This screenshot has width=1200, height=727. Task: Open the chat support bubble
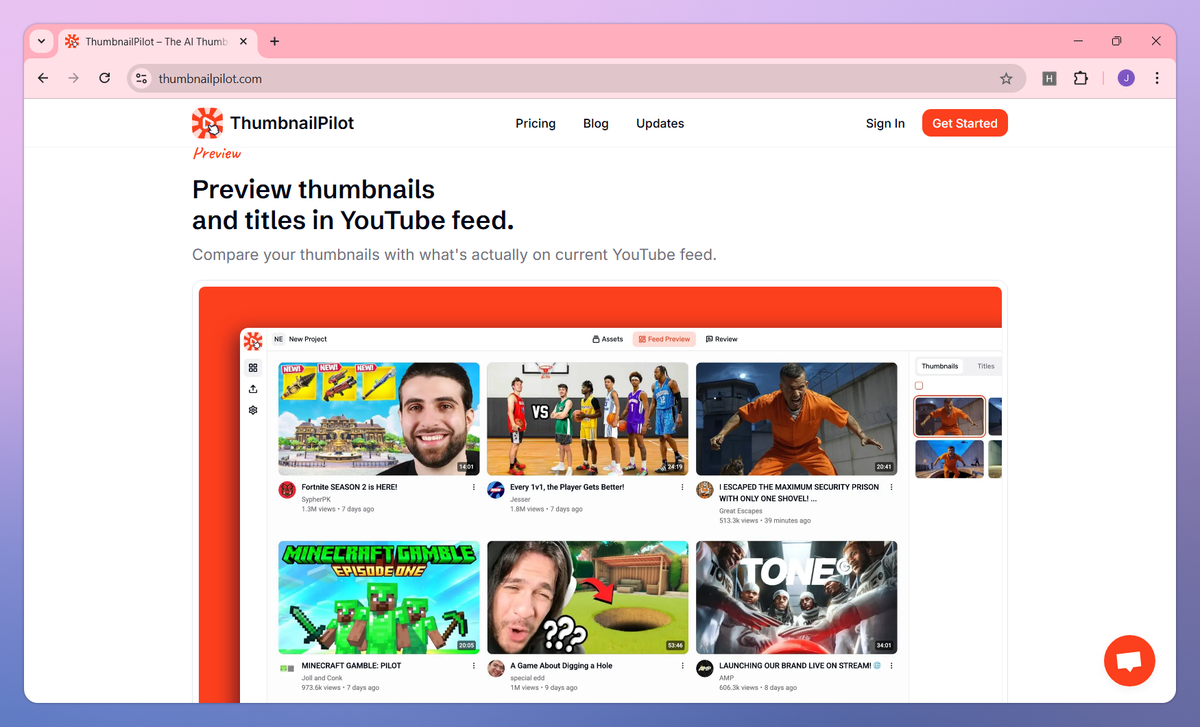click(1129, 660)
